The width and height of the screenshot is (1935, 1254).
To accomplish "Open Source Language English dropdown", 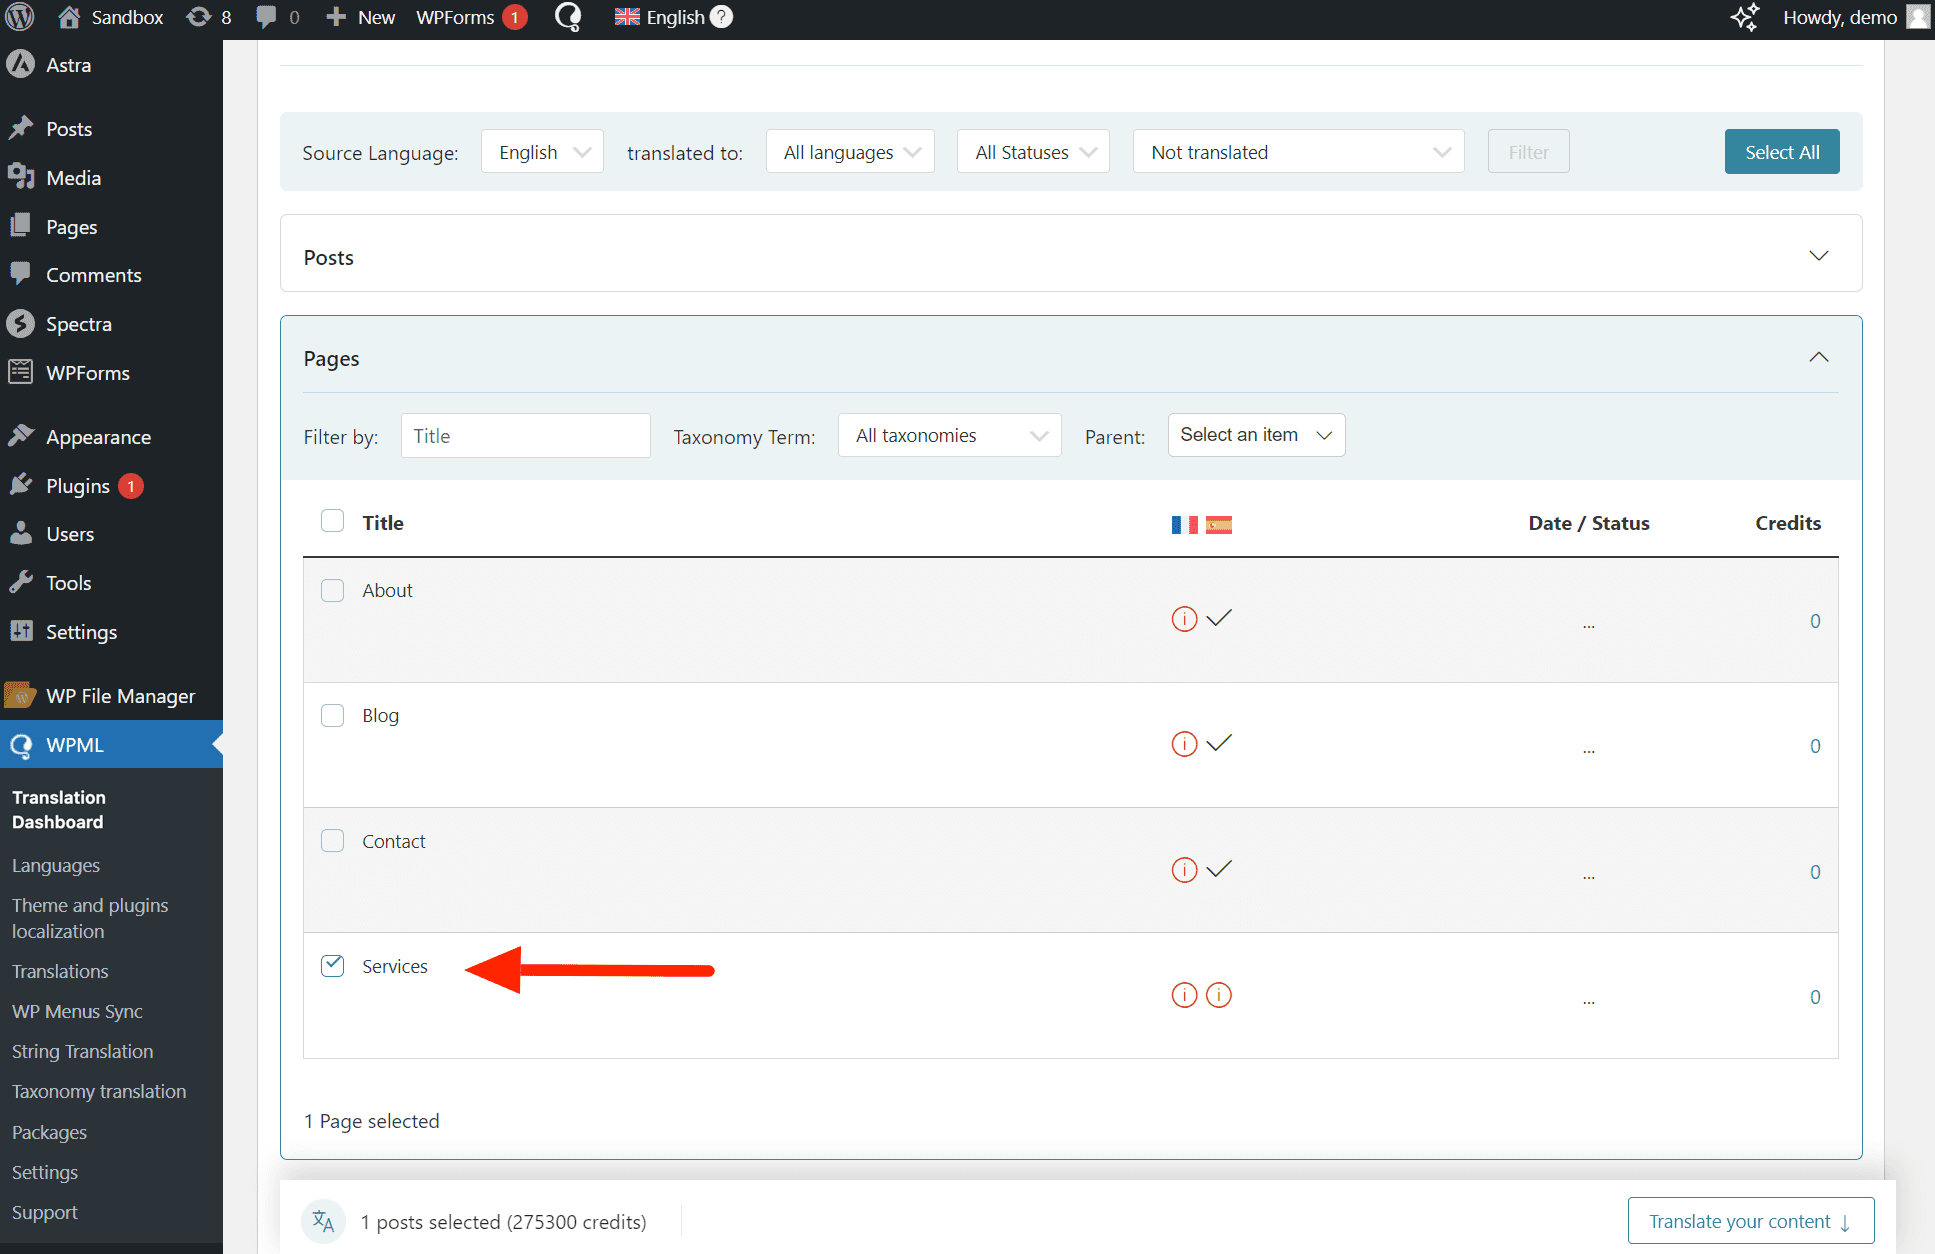I will [x=542, y=152].
